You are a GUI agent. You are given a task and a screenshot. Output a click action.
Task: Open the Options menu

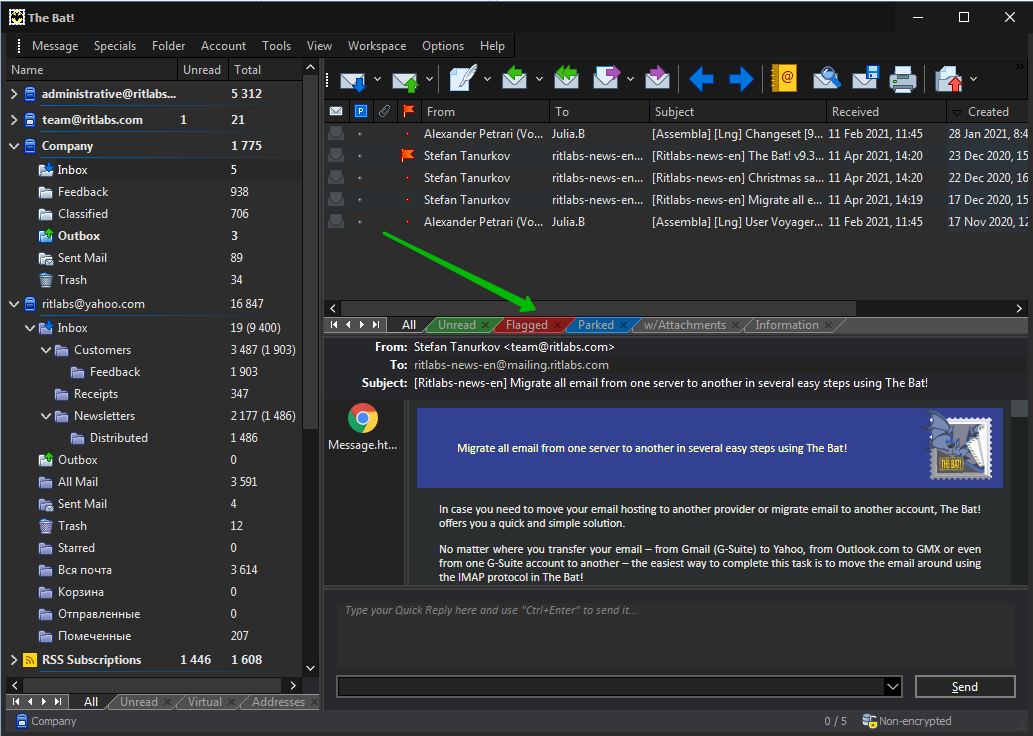point(443,46)
